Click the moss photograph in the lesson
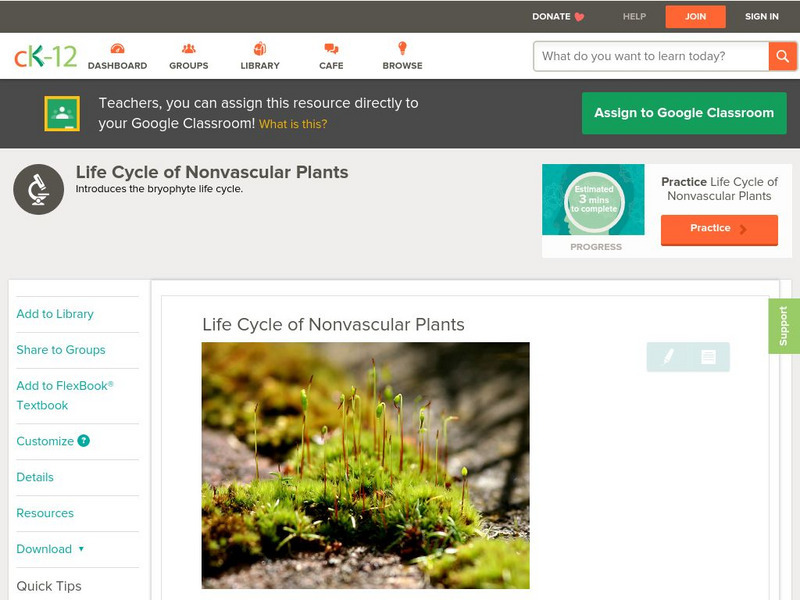This screenshot has height=600, width=800. (365, 465)
